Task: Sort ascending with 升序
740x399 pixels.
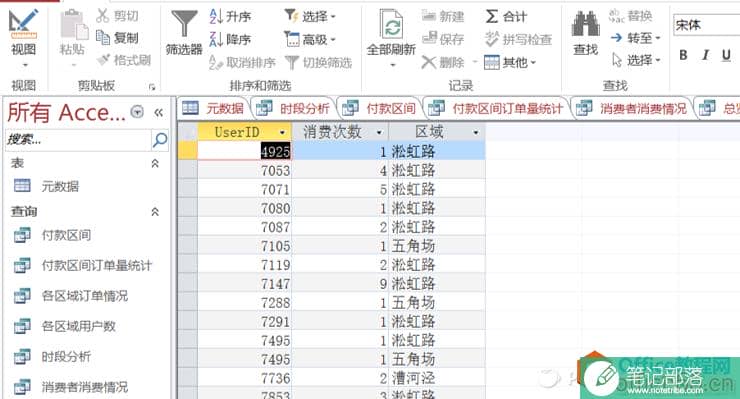Action: click(230, 17)
